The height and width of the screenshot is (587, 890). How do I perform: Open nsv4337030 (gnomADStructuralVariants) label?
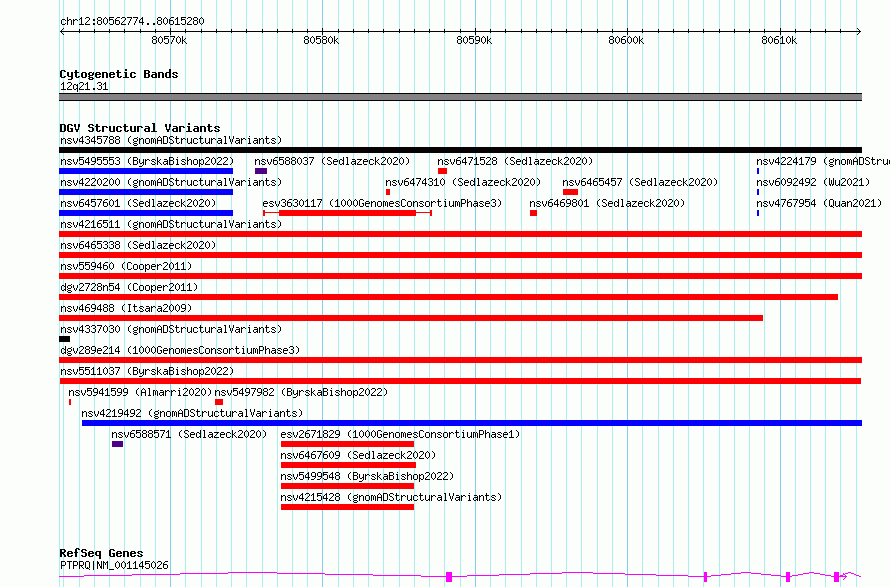tap(171, 329)
